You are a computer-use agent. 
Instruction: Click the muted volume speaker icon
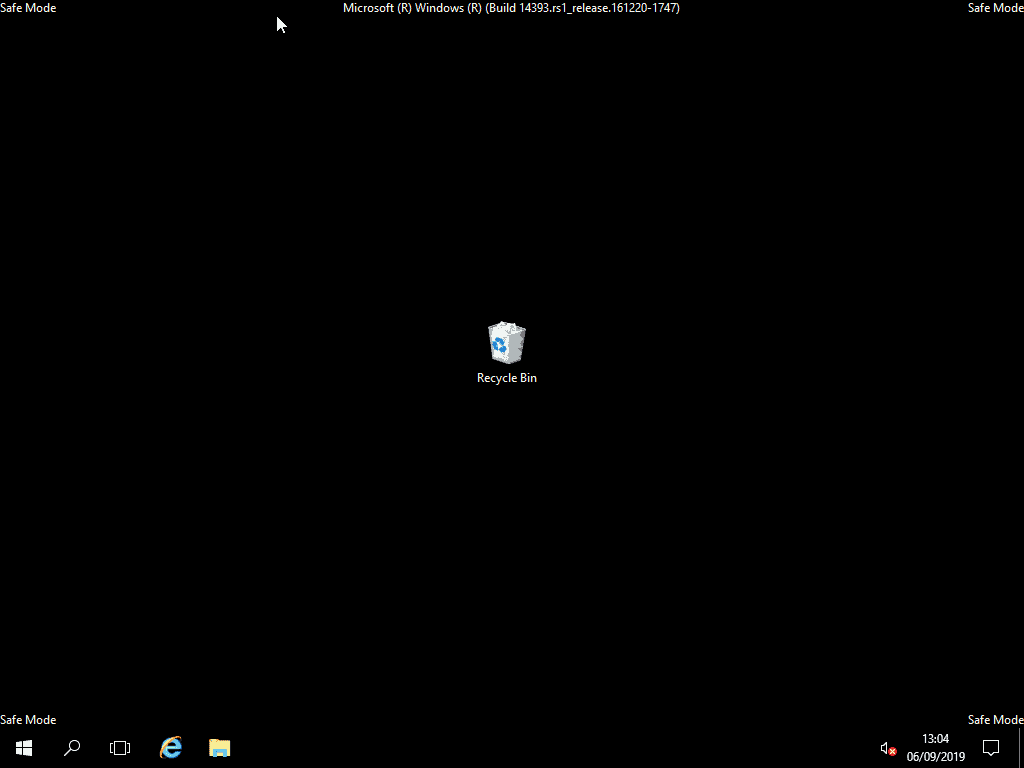coord(888,748)
